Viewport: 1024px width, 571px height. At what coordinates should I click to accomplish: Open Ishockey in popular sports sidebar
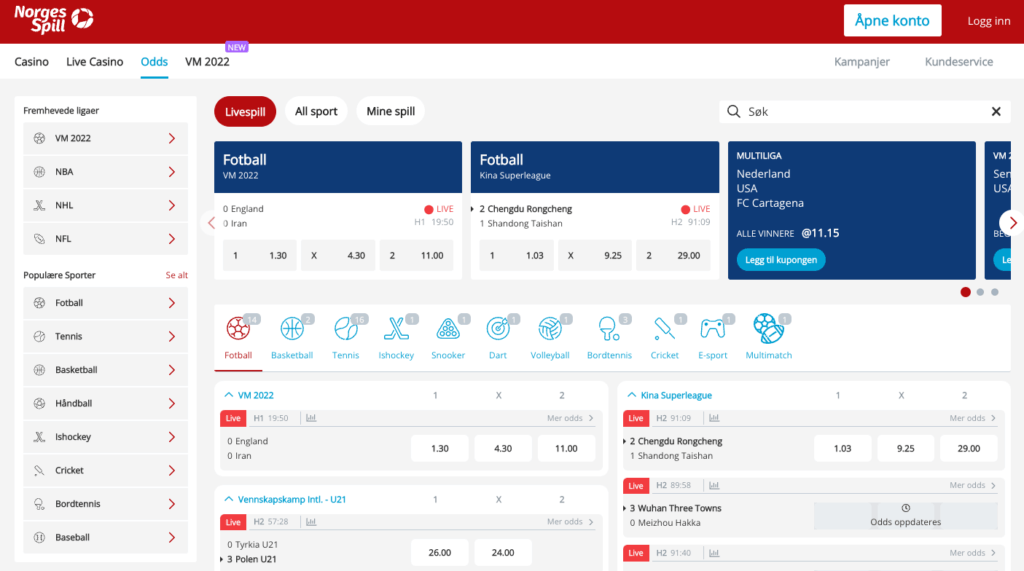(x=105, y=436)
